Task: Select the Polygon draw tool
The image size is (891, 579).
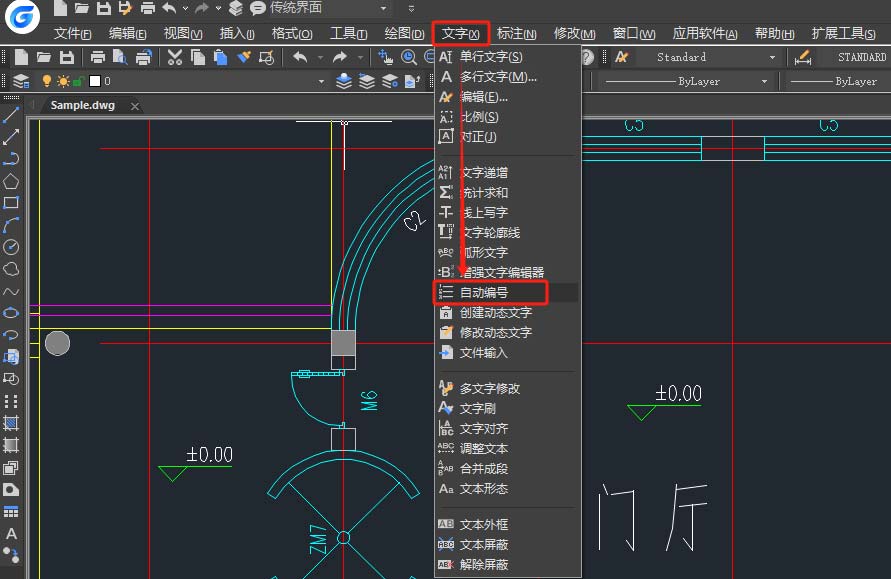Action: (11, 181)
